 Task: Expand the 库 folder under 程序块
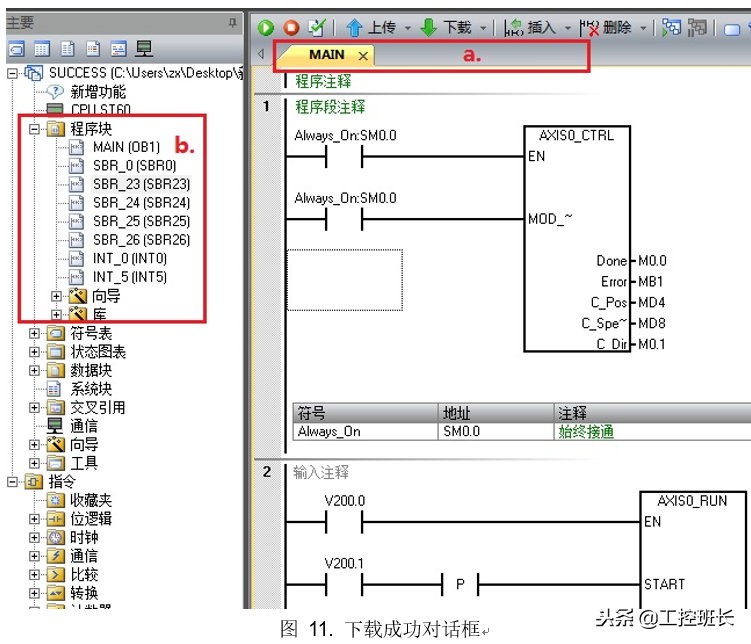(x=57, y=315)
